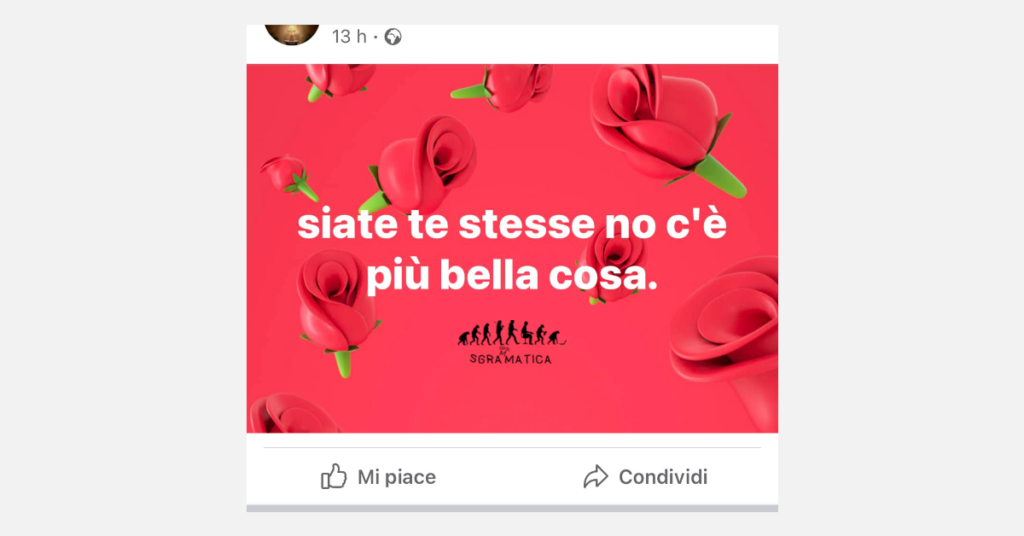Click the gray separator bar below the post

pos(512,508)
